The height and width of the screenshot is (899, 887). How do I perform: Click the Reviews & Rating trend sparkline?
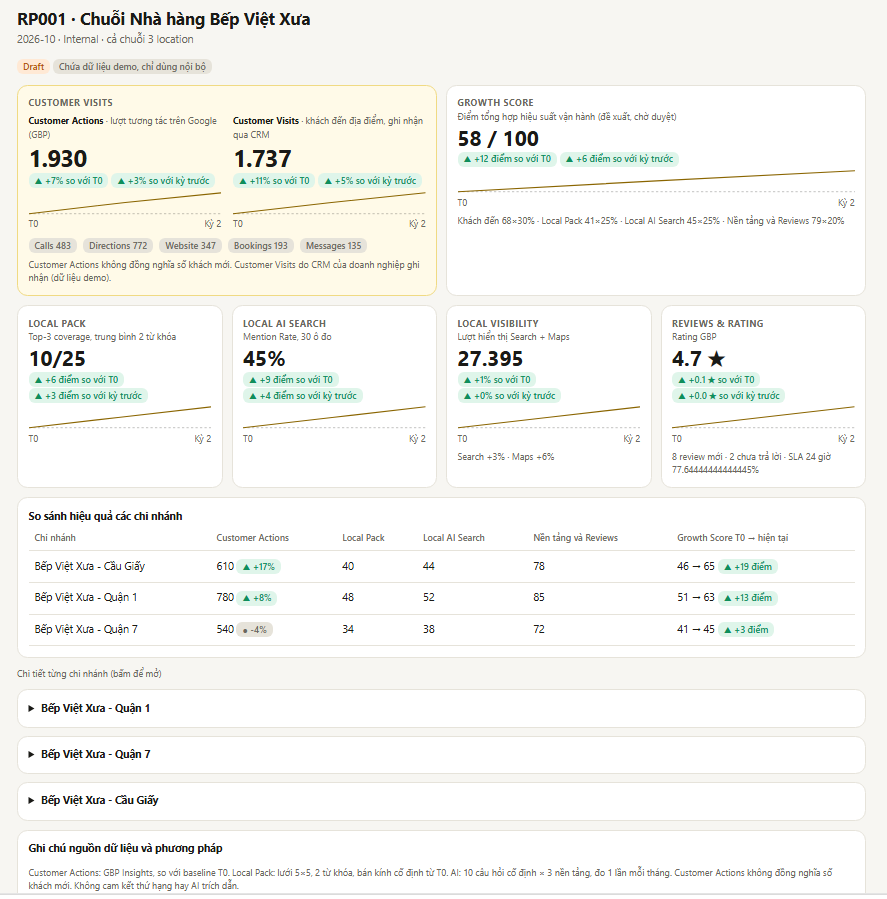click(763, 417)
